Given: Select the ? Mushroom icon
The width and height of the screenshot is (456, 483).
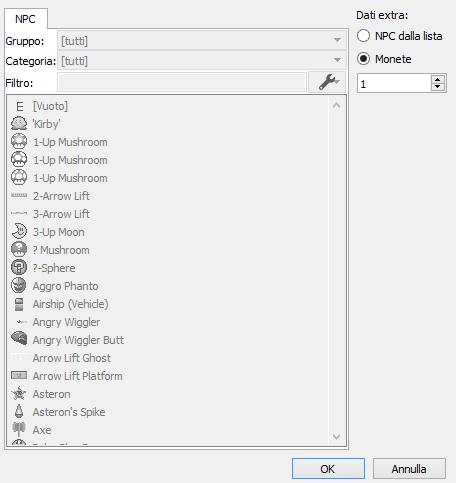Looking at the screenshot, I should (x=19, y=250).
